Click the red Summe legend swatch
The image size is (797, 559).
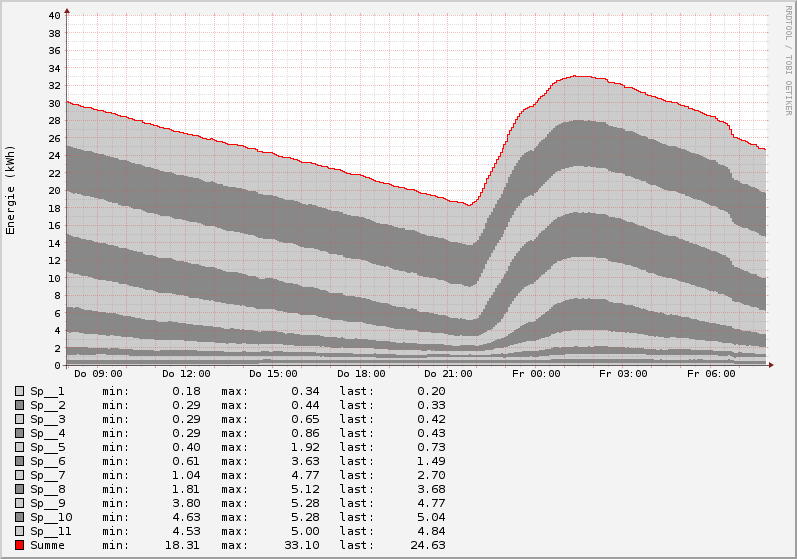tap(19, 545)
